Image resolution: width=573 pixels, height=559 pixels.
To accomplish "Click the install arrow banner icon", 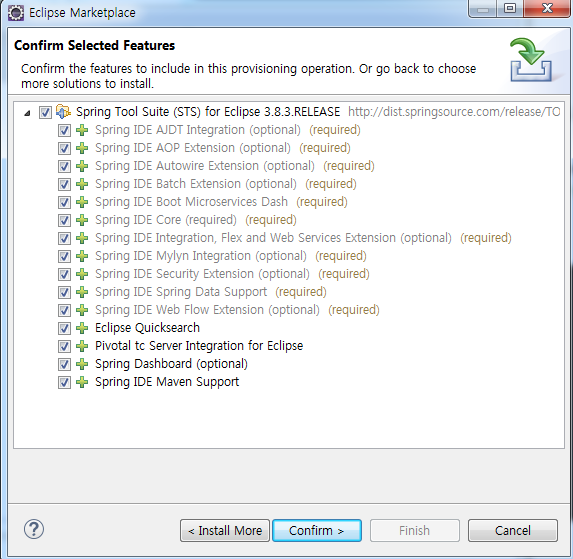I will [530, 60].
